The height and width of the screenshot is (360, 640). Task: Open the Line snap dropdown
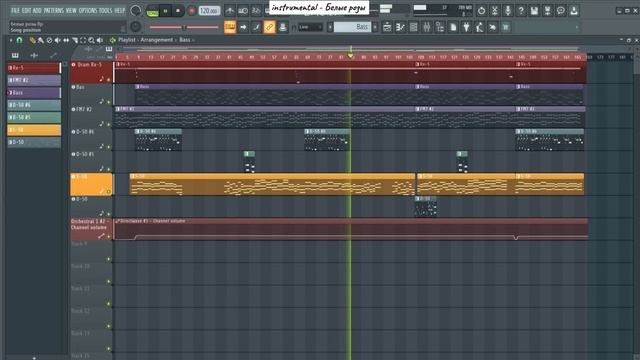click(310, 27)
